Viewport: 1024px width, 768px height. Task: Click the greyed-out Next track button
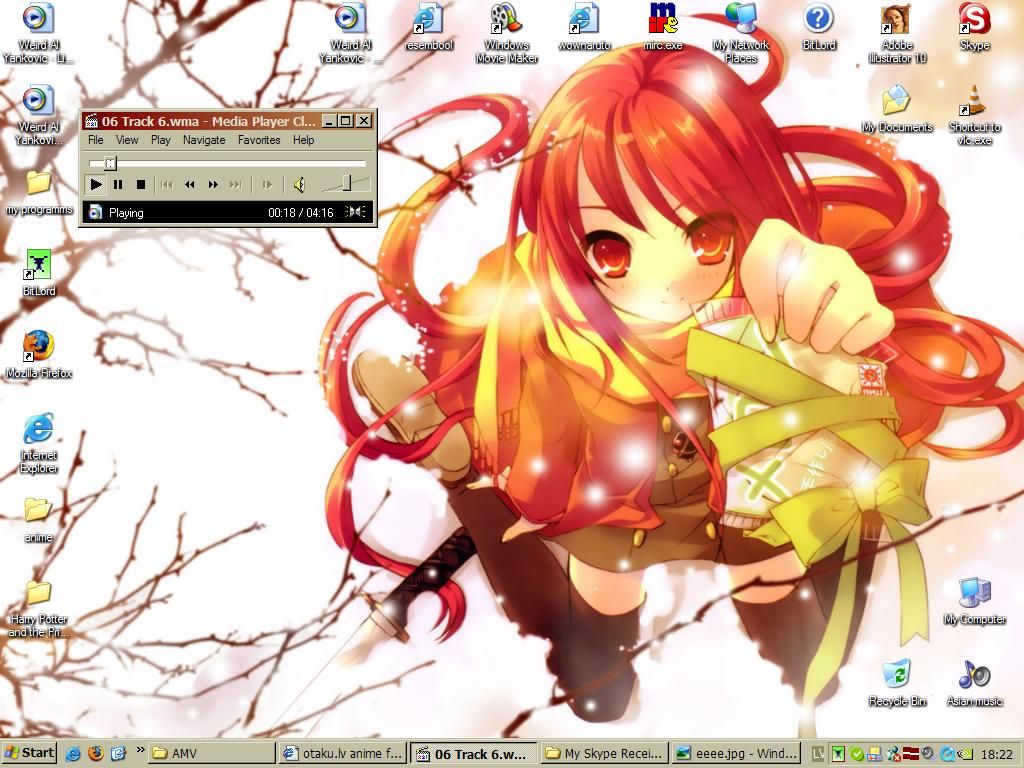coord(236,185)
